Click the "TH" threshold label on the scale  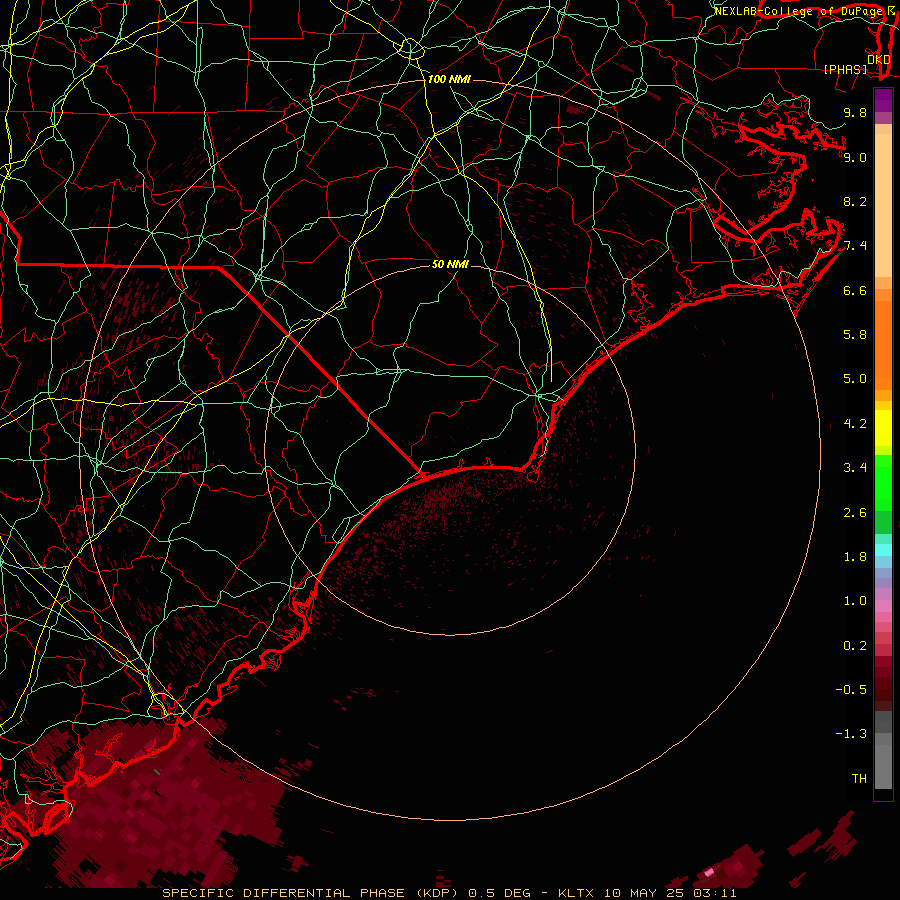(x=859, y=779)
